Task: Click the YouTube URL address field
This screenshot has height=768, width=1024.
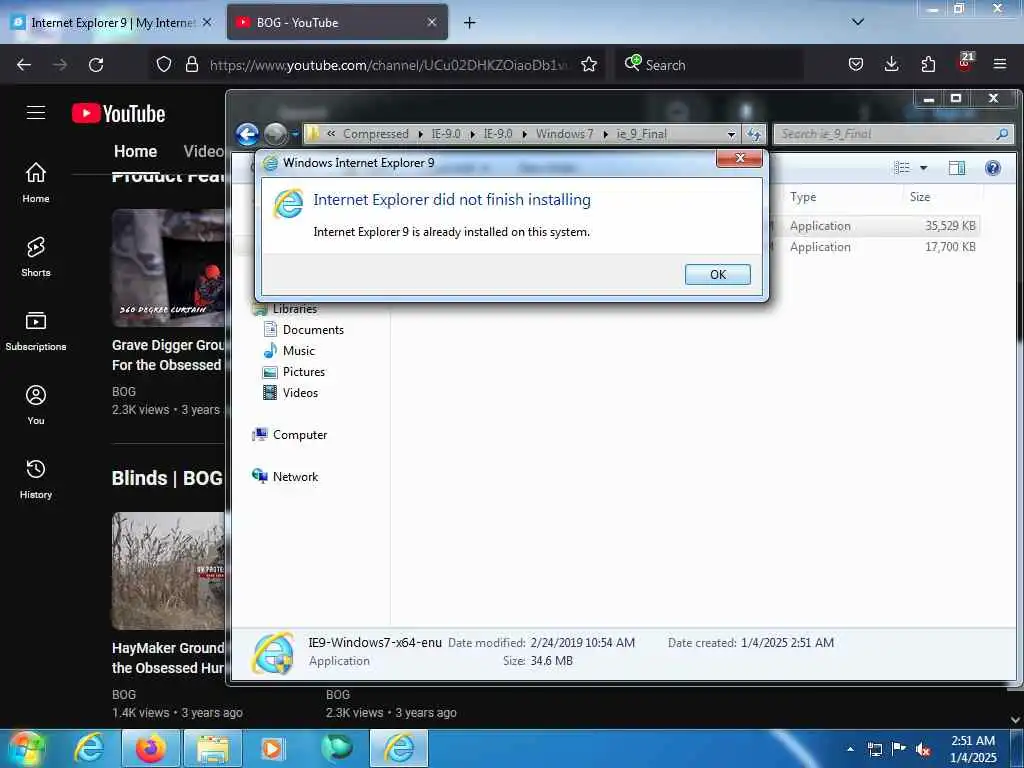Action: point(389,65)
